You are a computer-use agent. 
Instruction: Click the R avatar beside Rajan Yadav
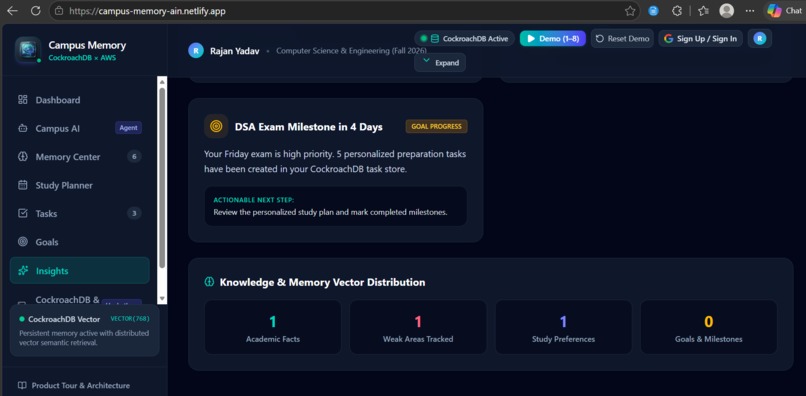click(x=196, y=51)
